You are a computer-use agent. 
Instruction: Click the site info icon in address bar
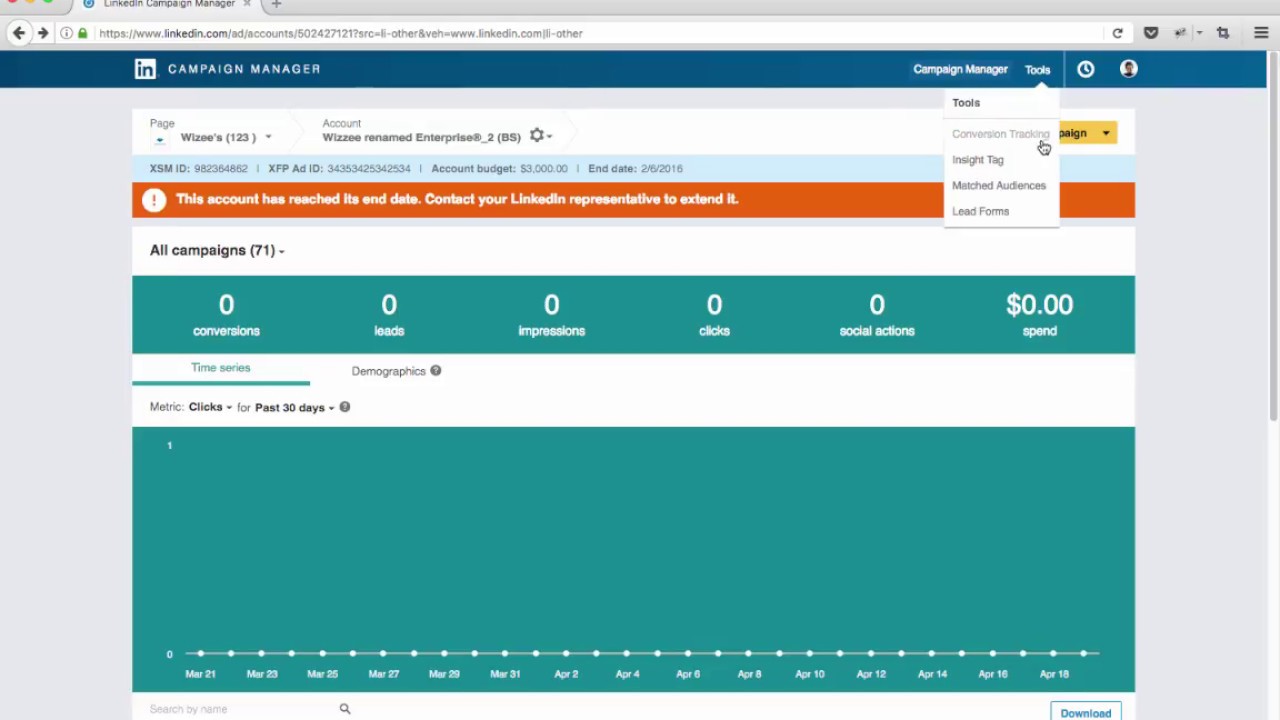coord(66,33)
